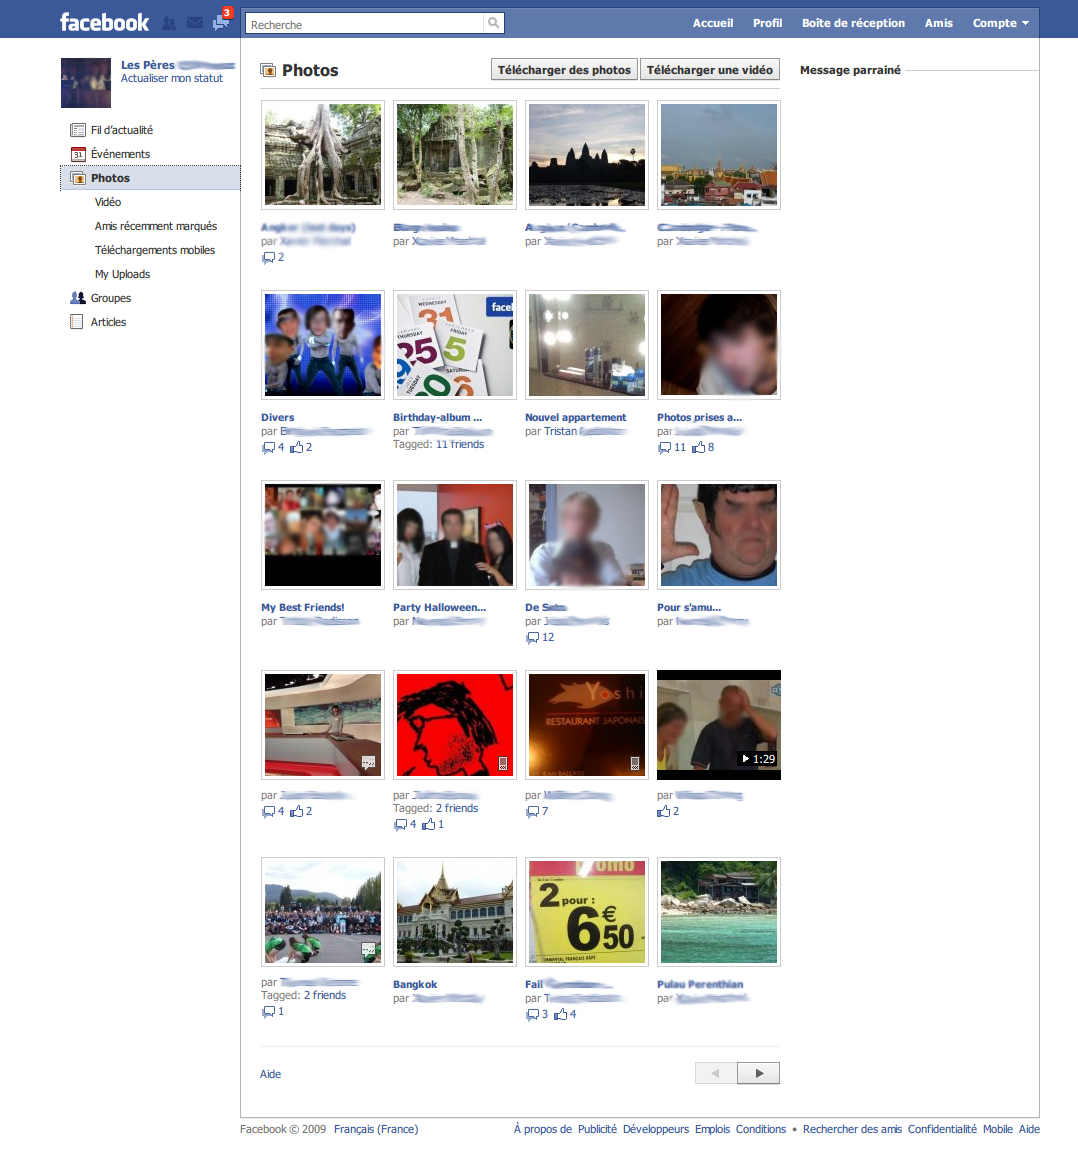This screenshot has width=1078, height=1159.
Task: Open the Bangkok album thumbnail
Action: [455, 912]
